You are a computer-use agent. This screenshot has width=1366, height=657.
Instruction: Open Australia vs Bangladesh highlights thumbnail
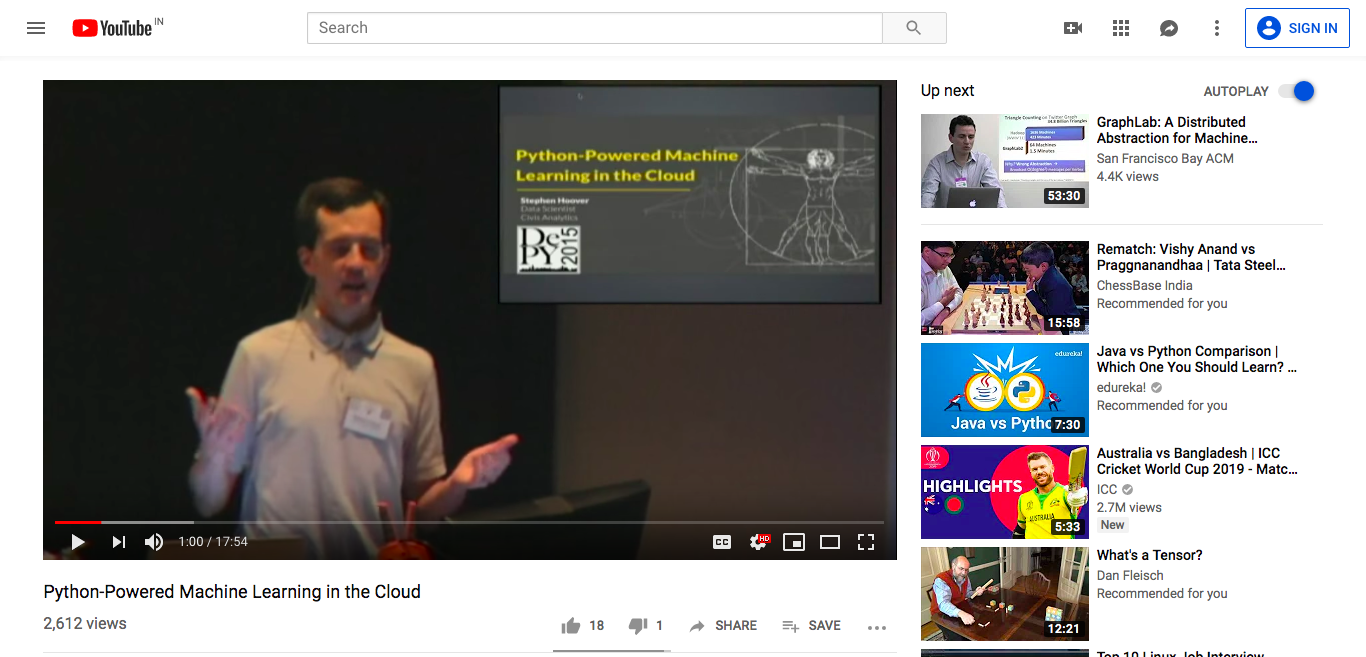(x=1005, y=492)
